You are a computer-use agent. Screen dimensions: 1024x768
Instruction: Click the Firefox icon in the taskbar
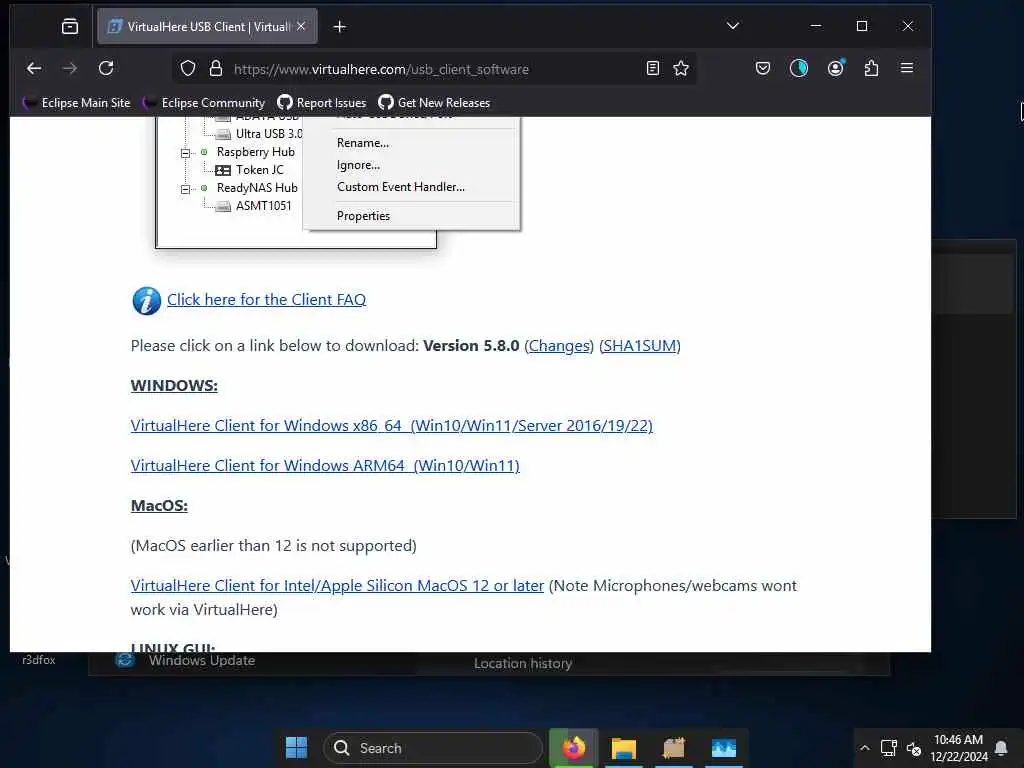(x=573, y=748)
